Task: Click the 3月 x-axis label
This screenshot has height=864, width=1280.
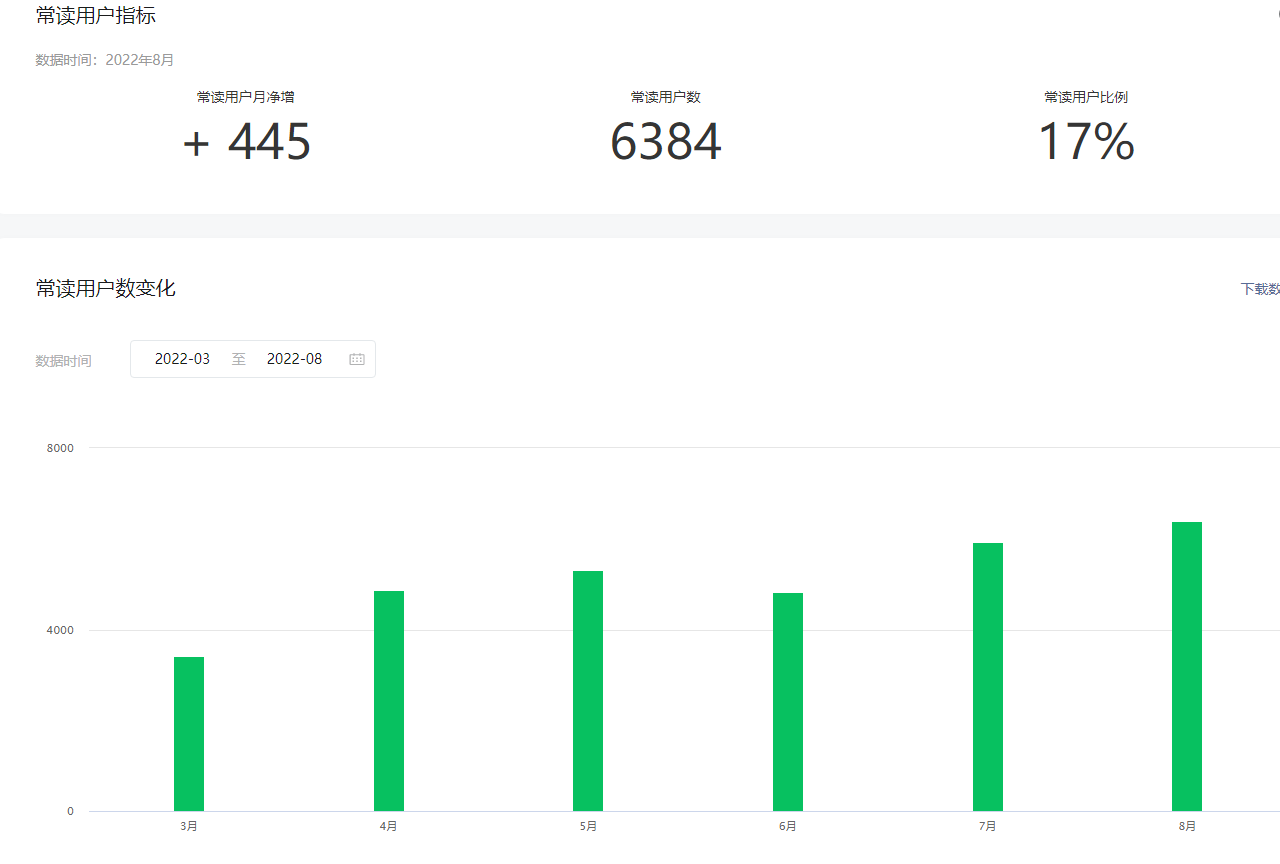Action: (x=189, y=826)
